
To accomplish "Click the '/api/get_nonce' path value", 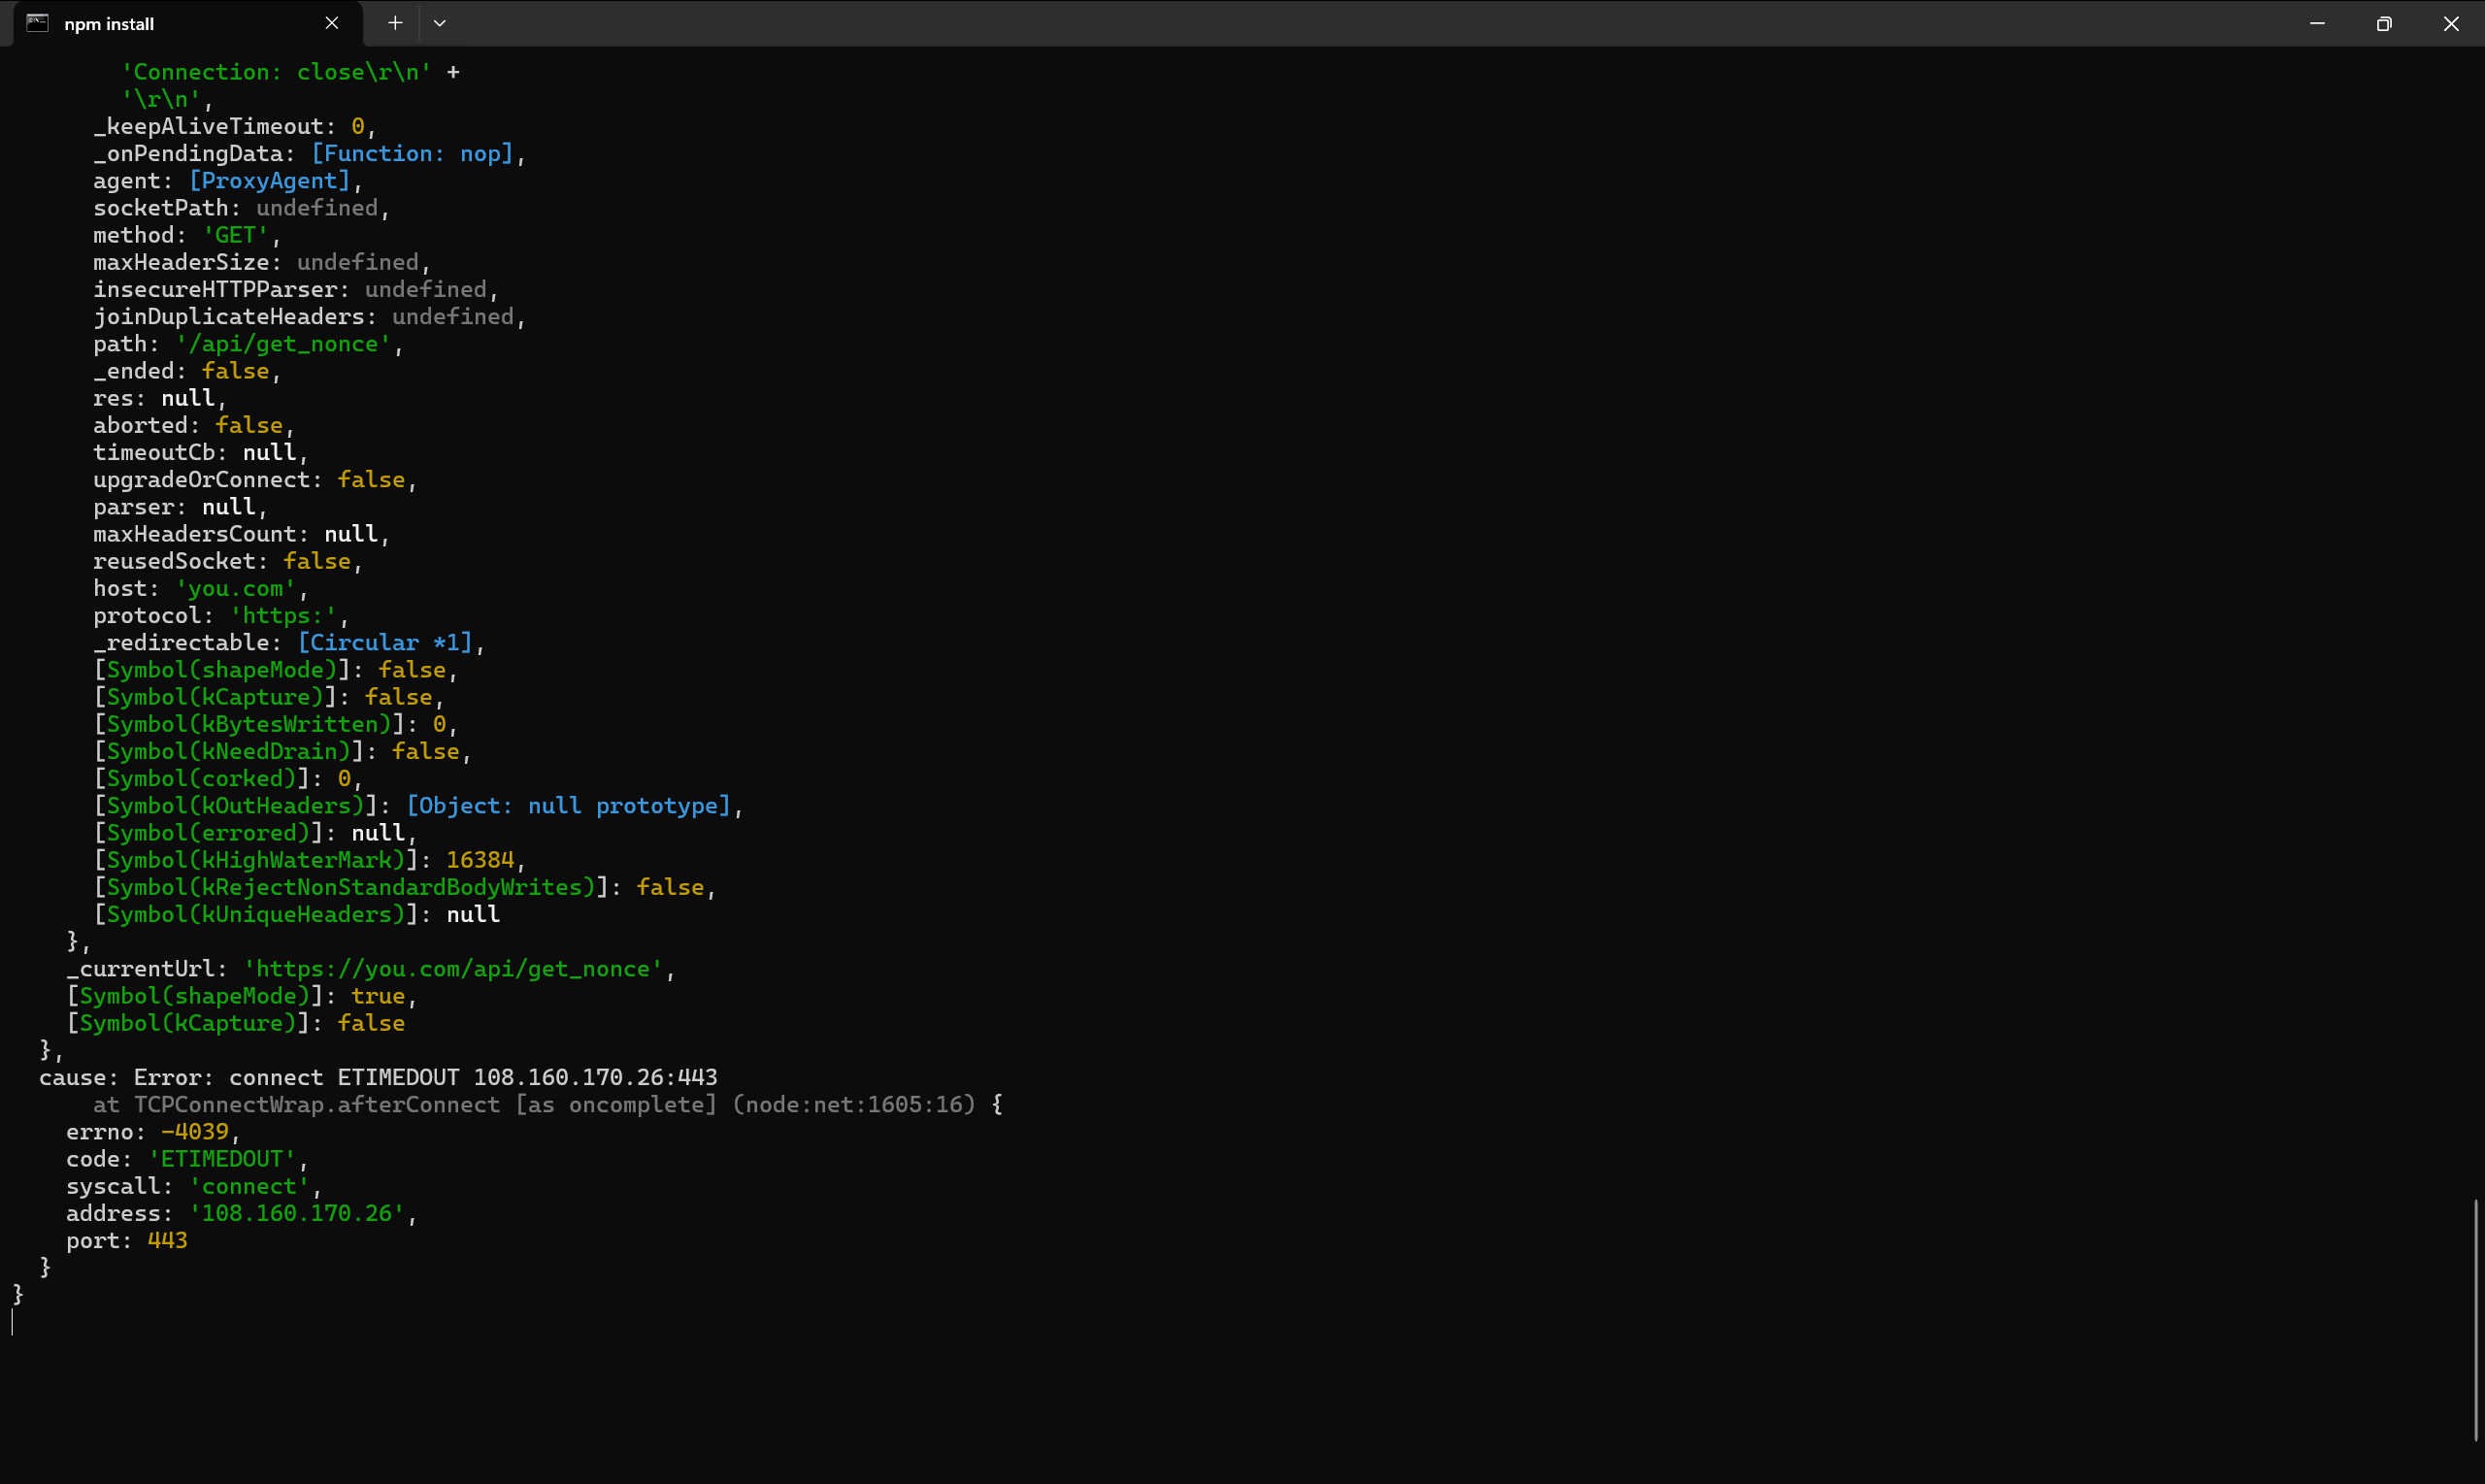I will tap(283, 344).
